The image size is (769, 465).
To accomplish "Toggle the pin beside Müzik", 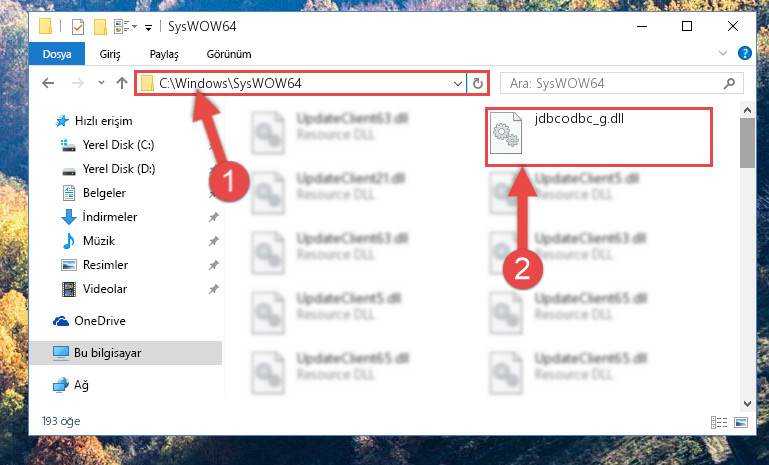I will 213,241.
